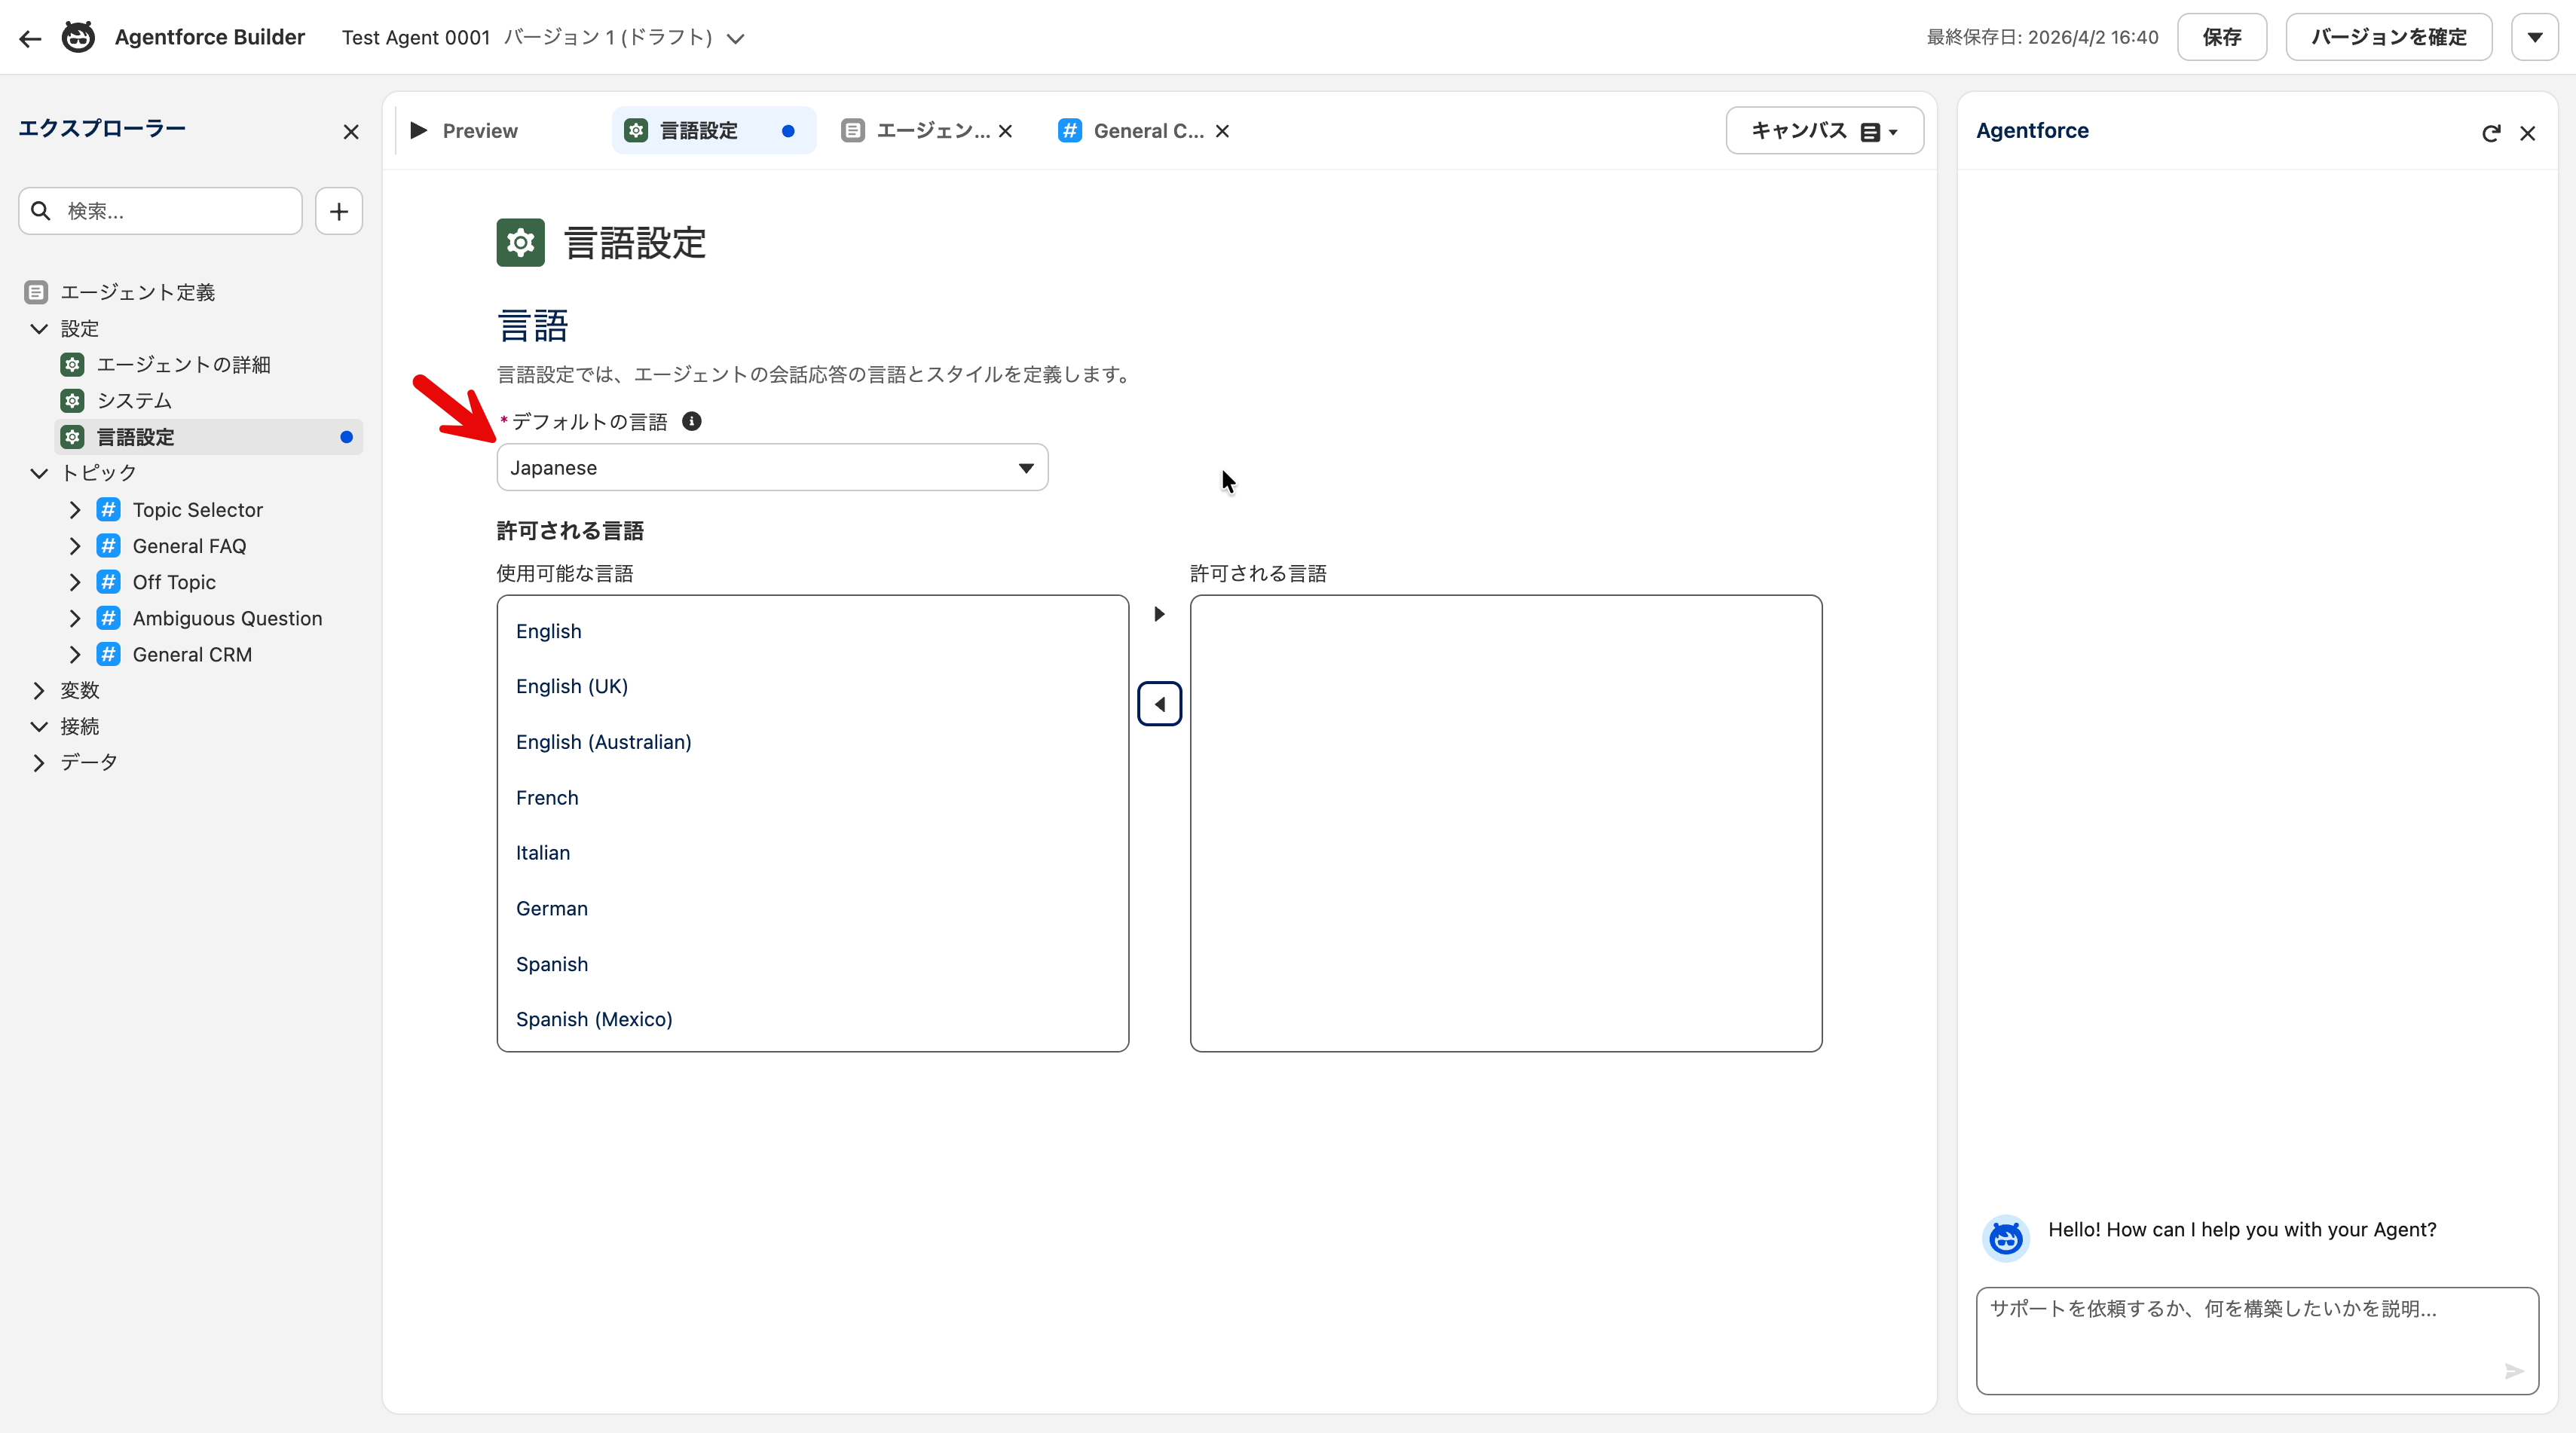The image size is (2576, 1433).
Task: Click the Preview play icon
Action: [419, 130]
